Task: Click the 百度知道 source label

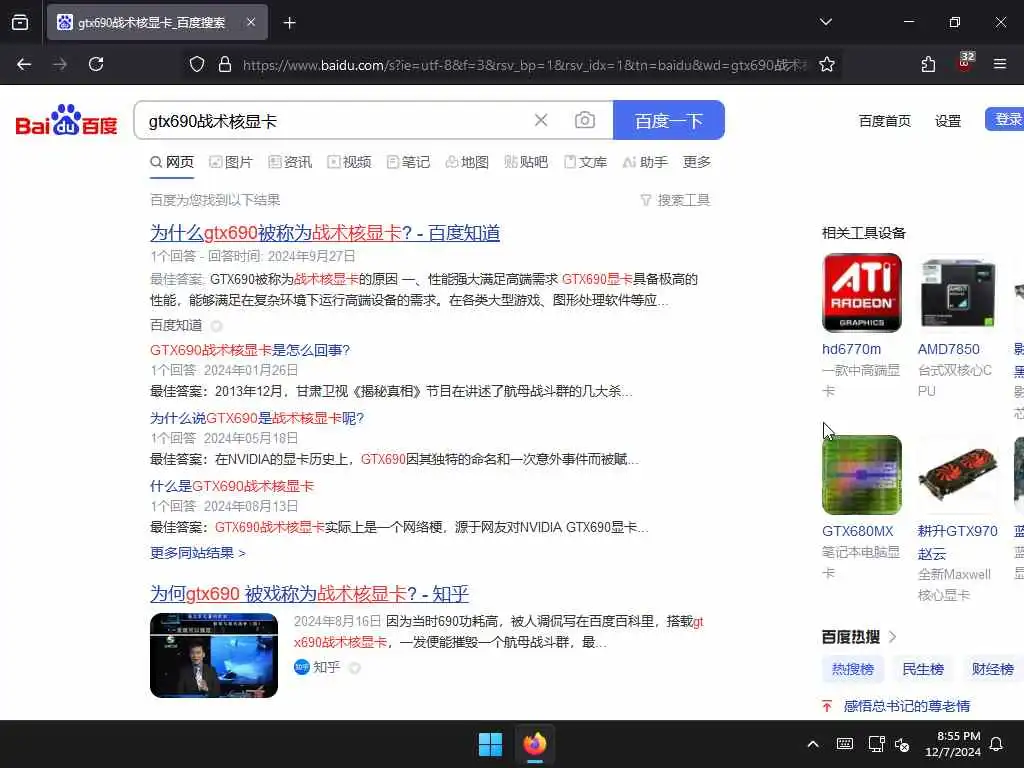Action: 176,325
